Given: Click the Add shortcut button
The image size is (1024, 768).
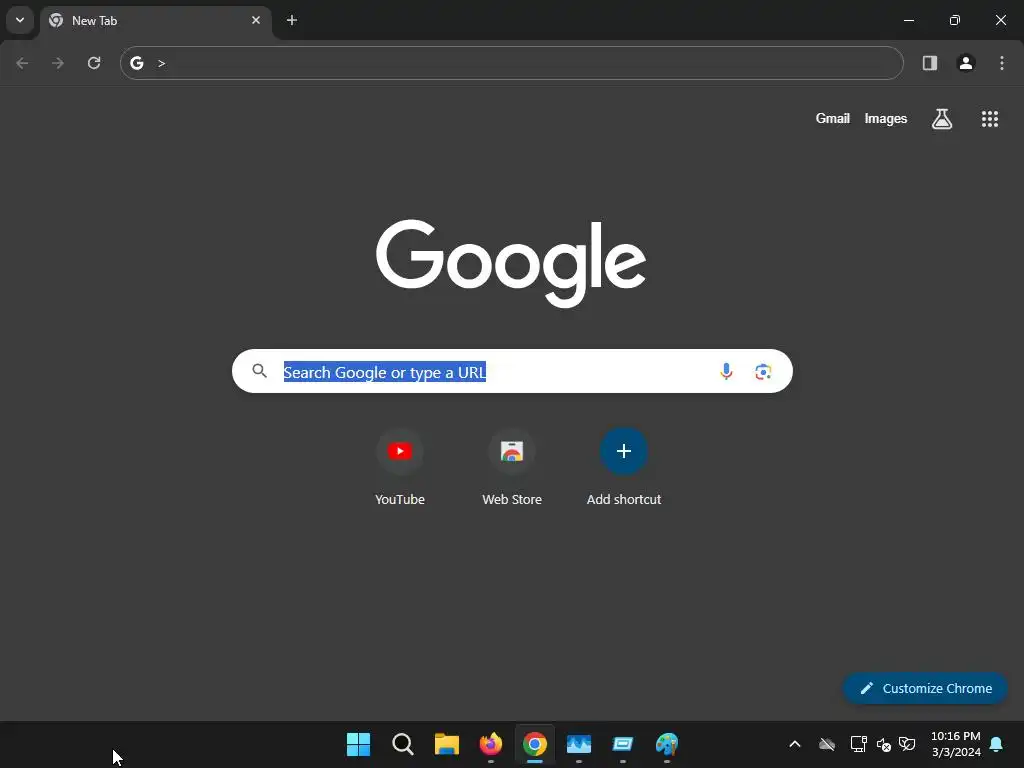Looking at the screenshot, I should tap(624, 468).
